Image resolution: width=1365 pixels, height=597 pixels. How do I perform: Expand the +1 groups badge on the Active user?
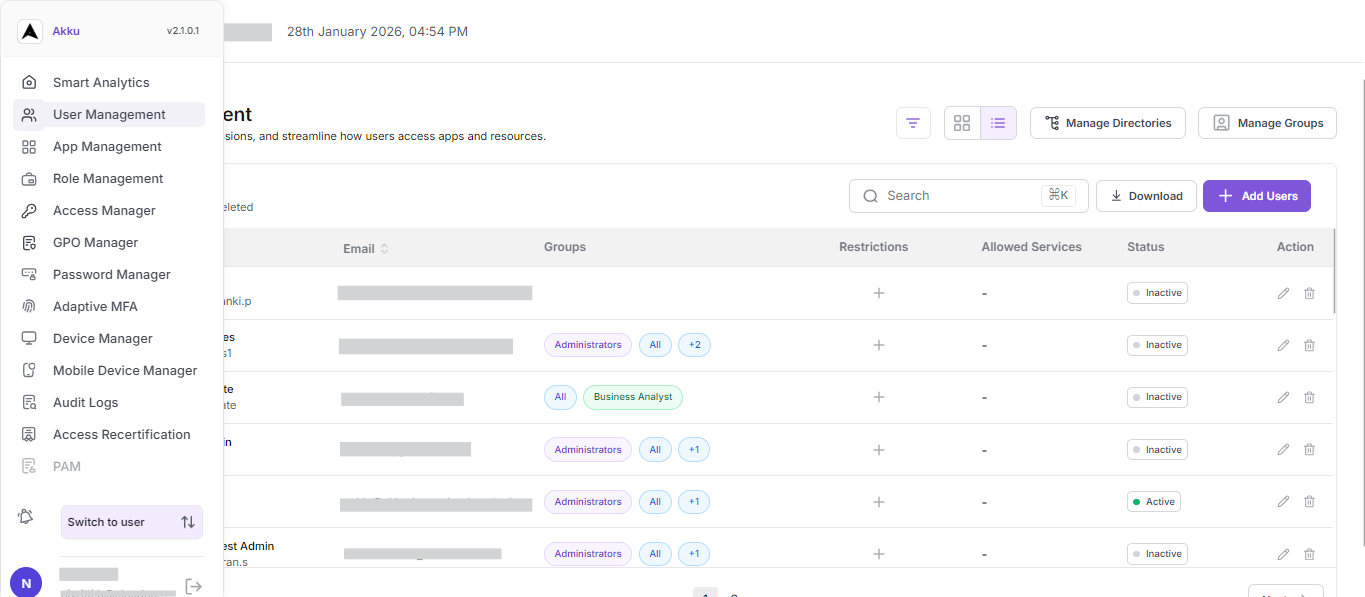[693, 501]
